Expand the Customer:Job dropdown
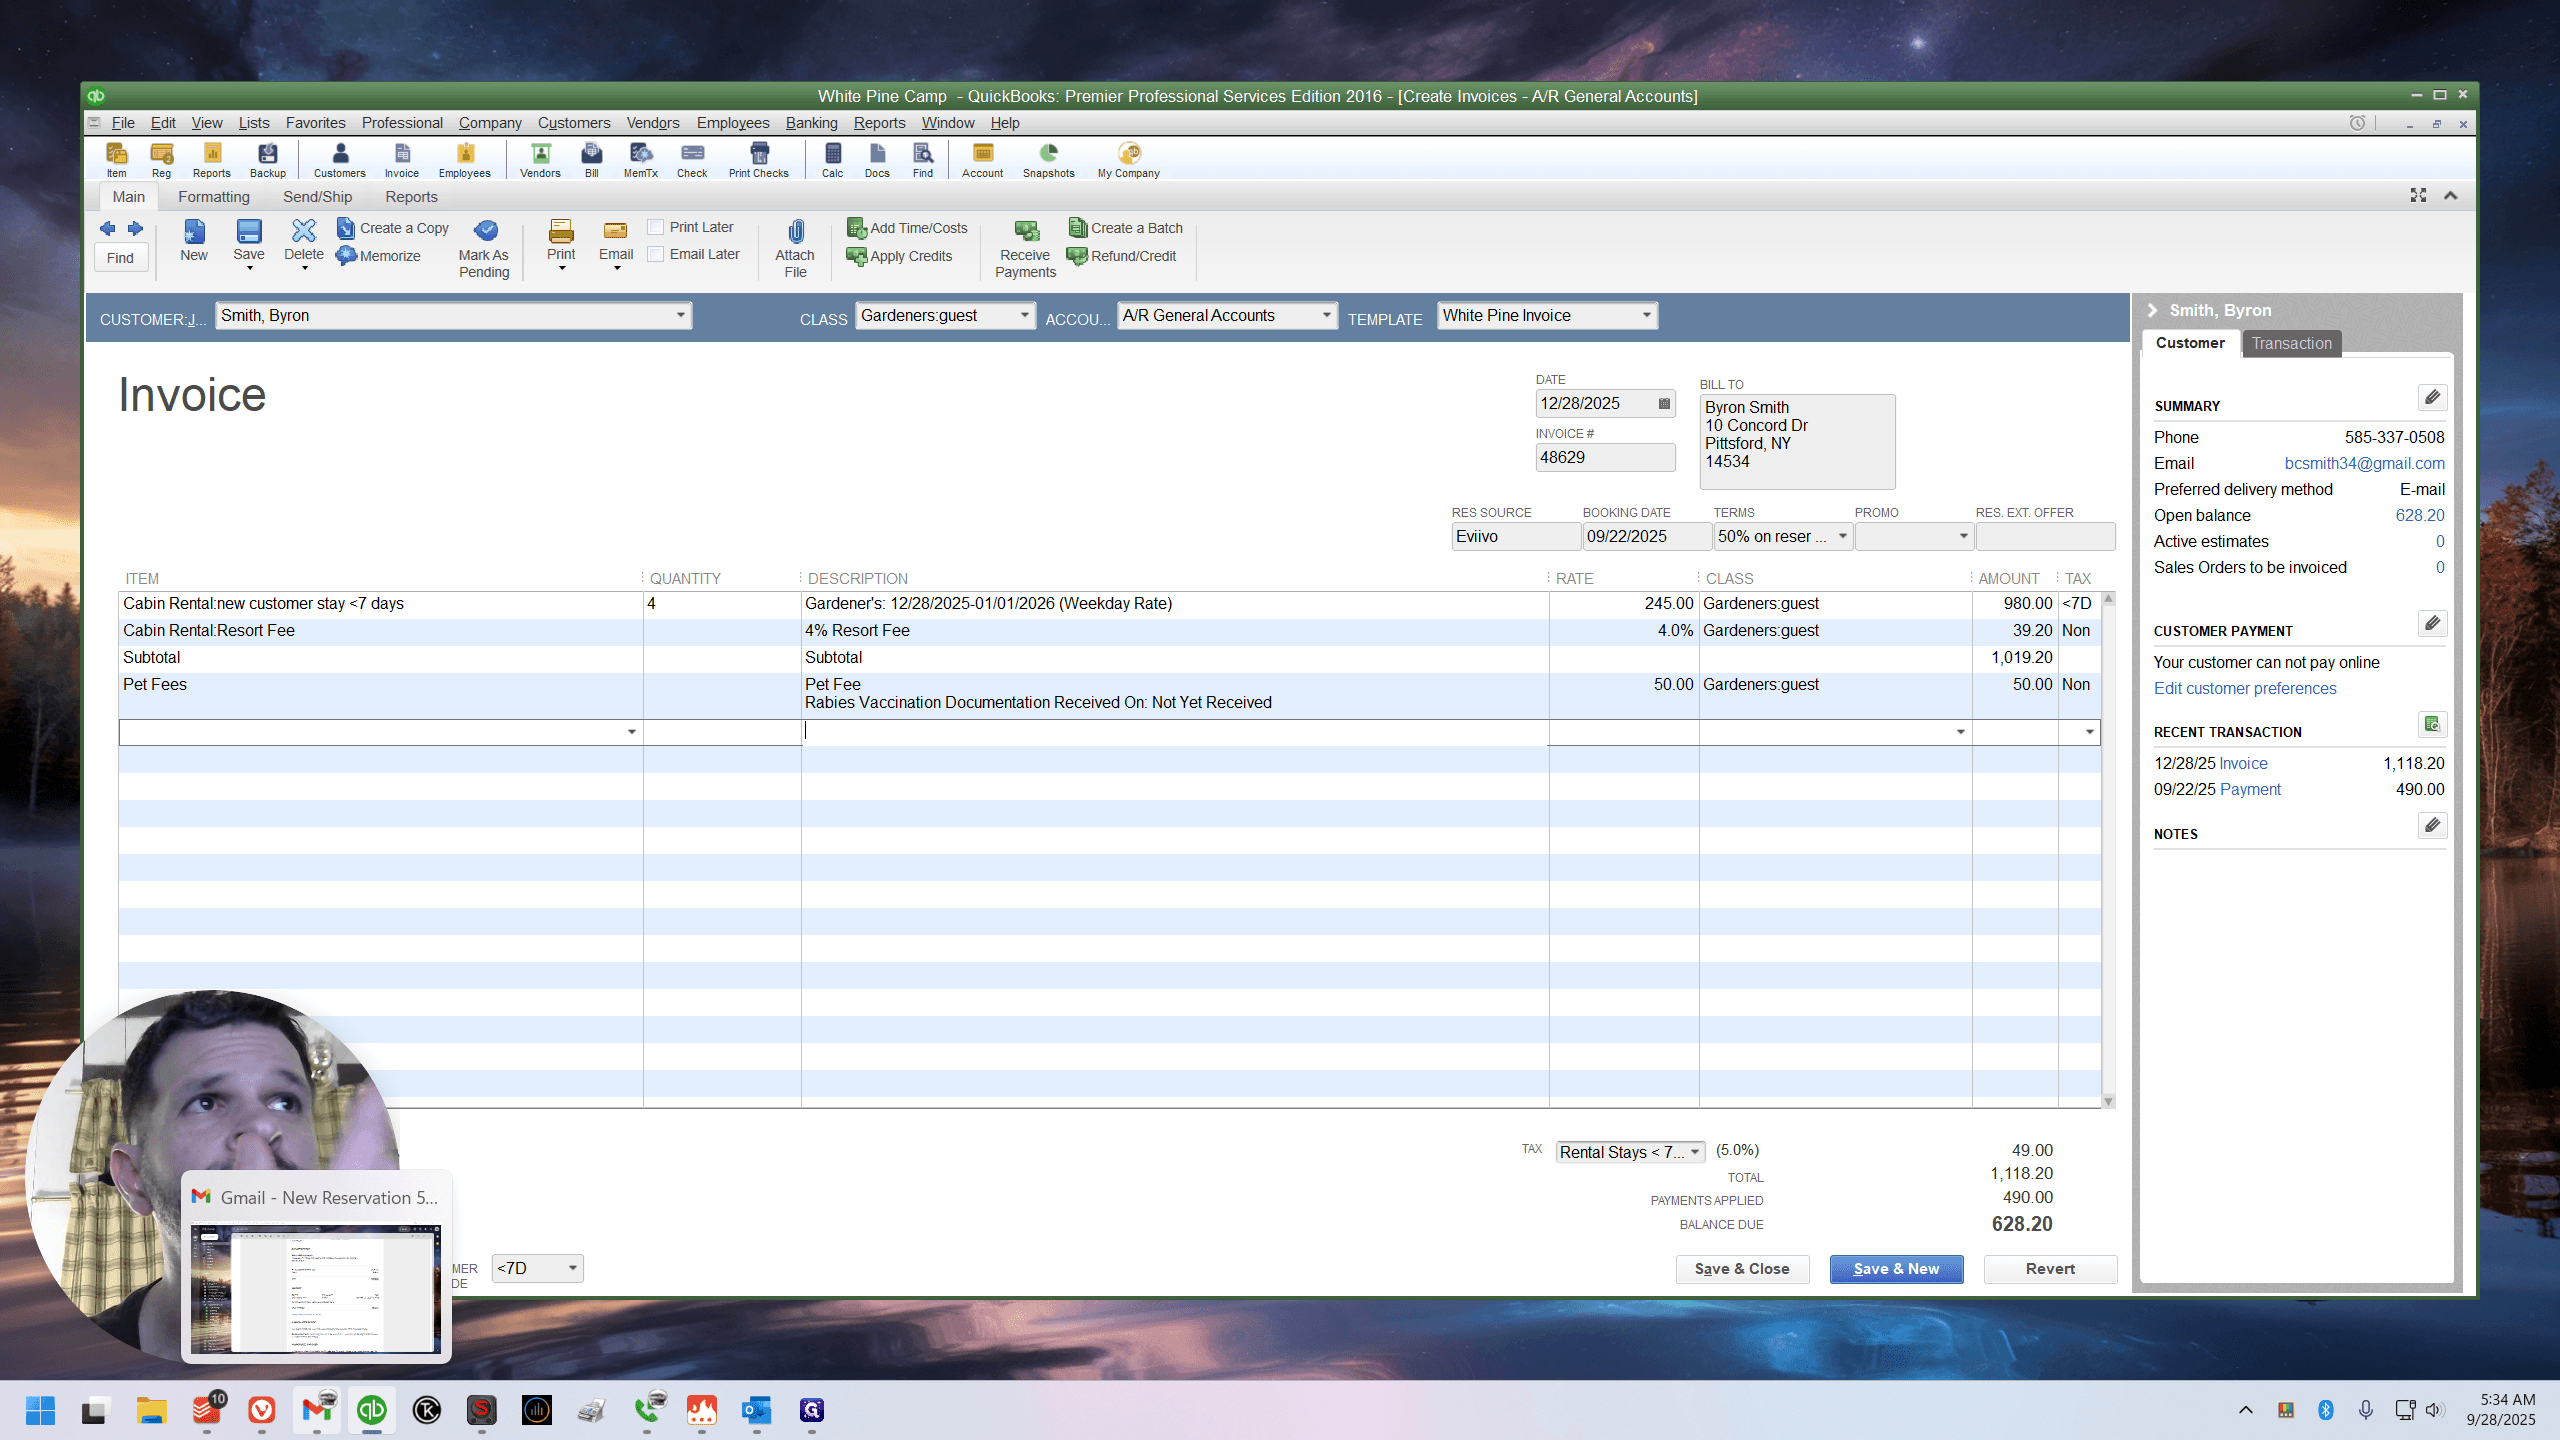This screenshot has height=1440, width=2560. [680, 315]
